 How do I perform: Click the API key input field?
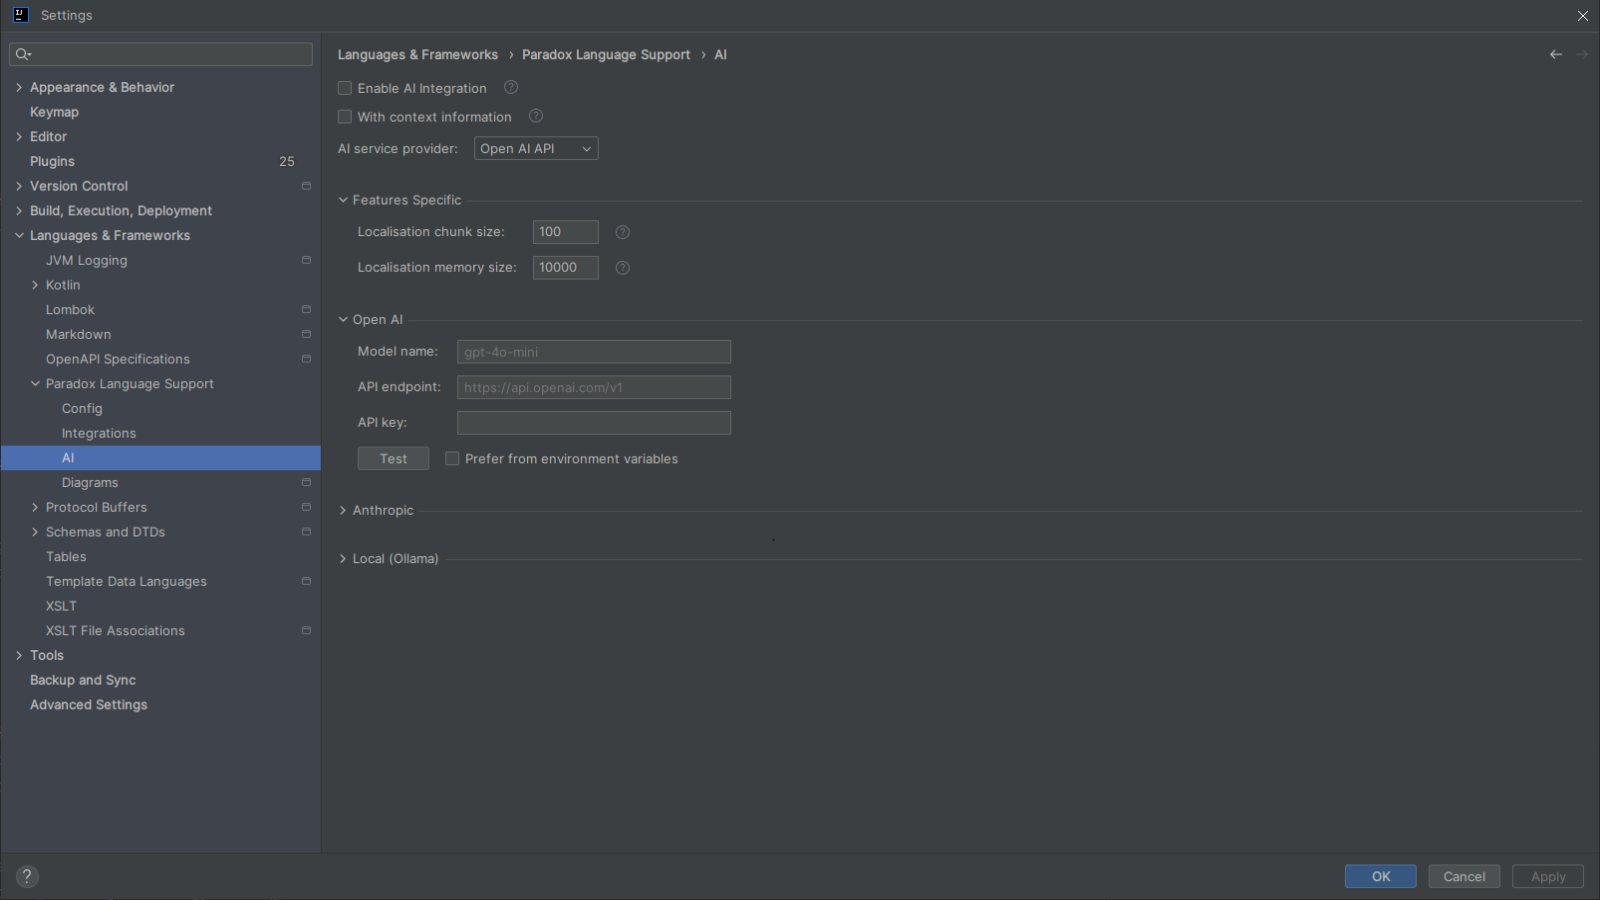[x=593, y=423]
